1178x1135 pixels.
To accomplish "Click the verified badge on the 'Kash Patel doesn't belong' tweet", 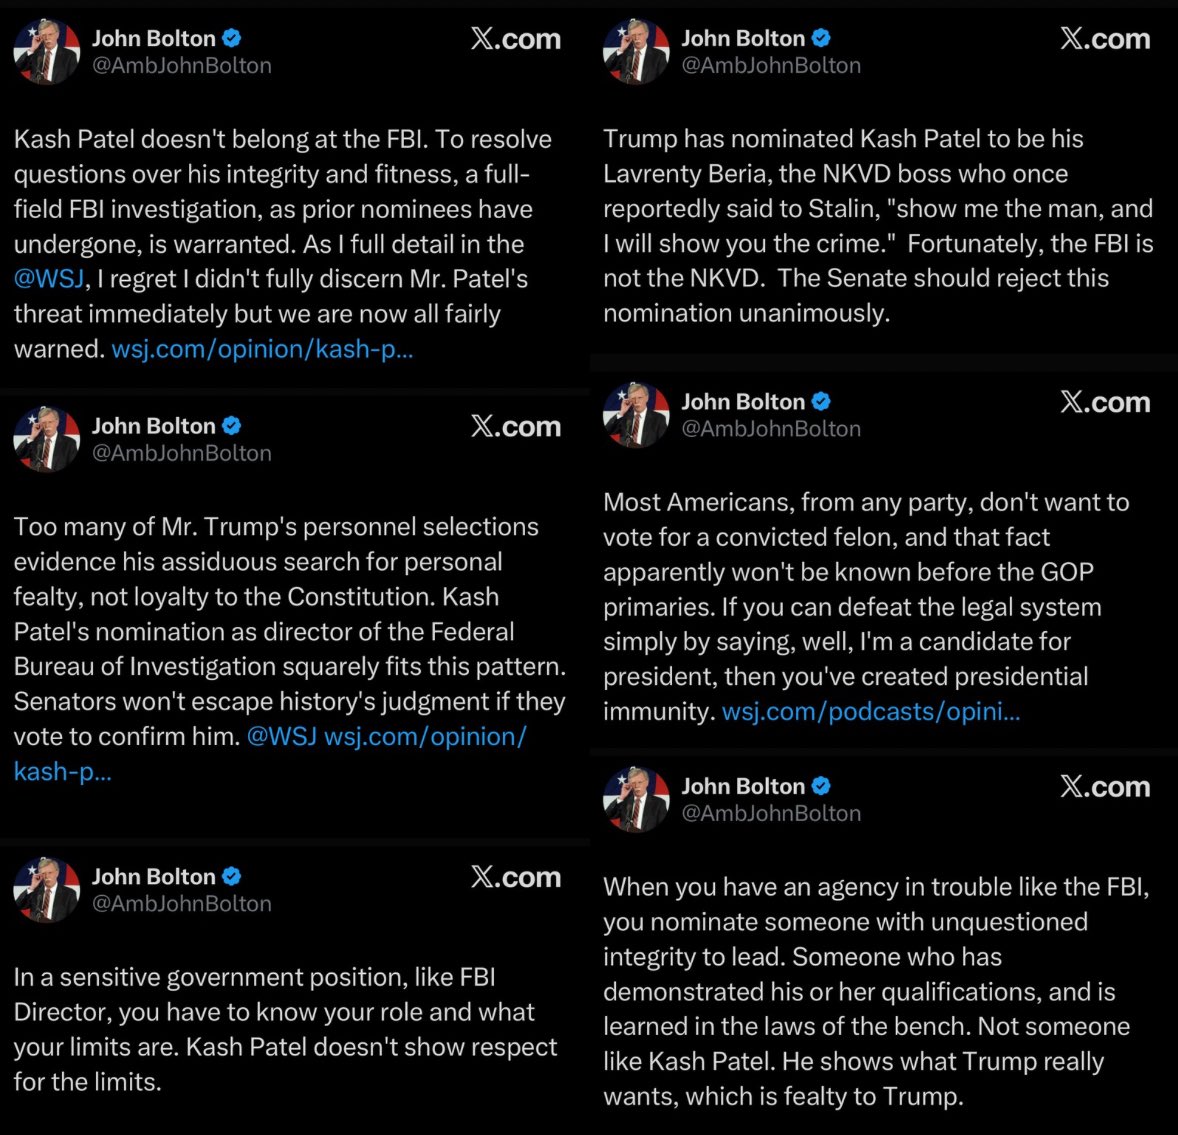I will [232, 39].
